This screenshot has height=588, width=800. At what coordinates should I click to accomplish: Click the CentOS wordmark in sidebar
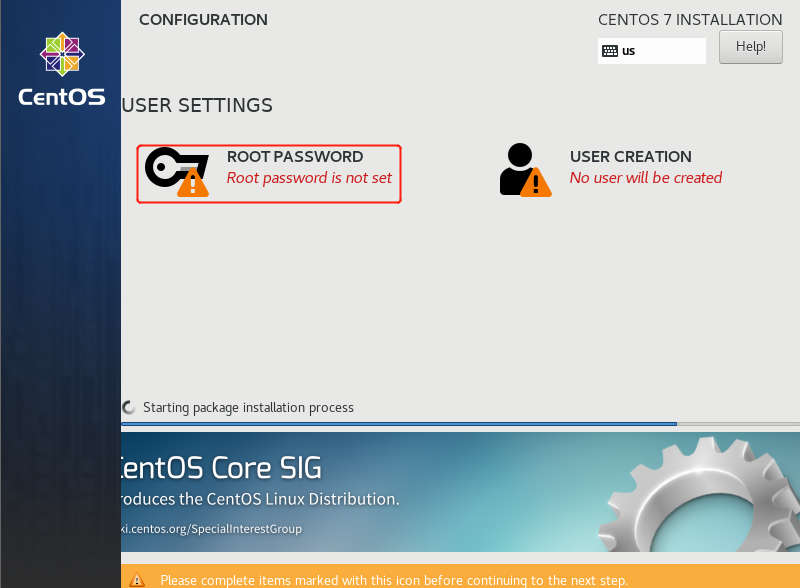[x=62, y=96]
